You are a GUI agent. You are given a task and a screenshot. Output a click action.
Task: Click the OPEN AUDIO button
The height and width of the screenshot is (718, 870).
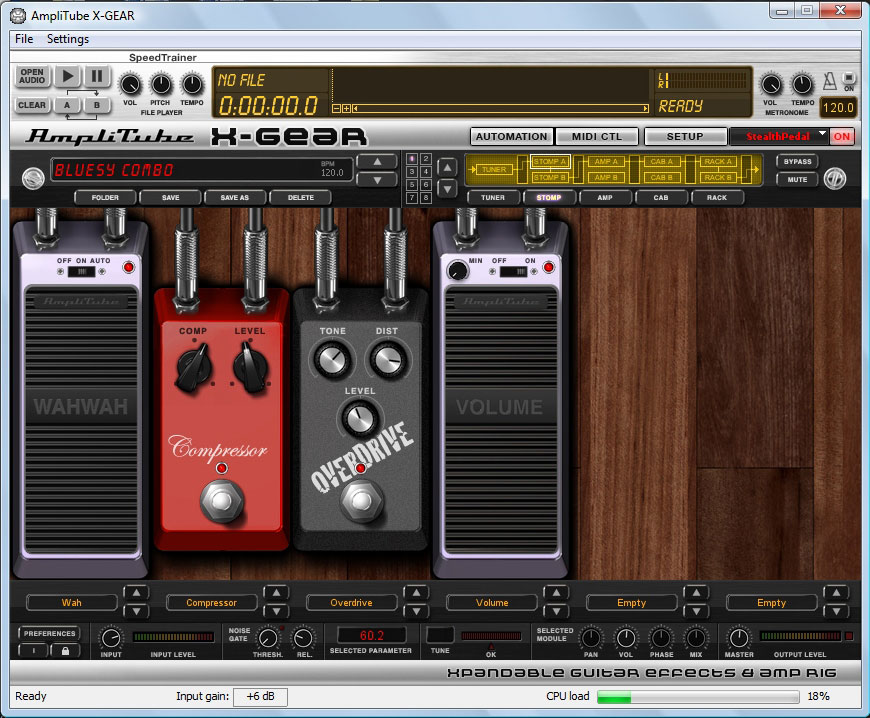click(32, 76)
